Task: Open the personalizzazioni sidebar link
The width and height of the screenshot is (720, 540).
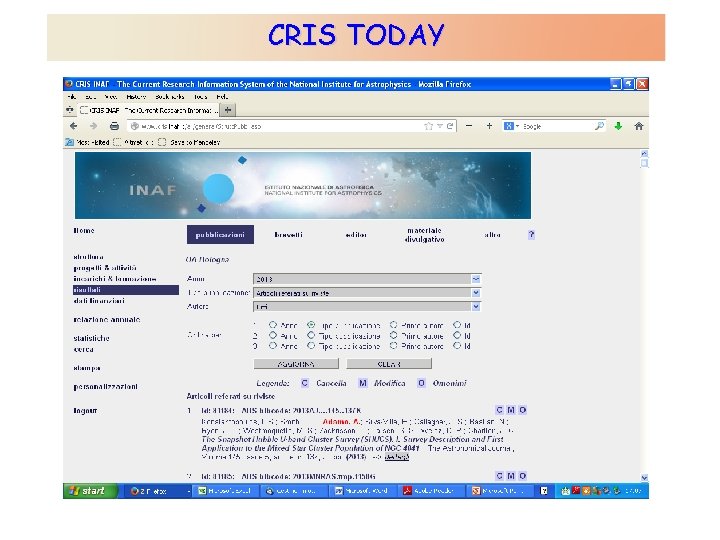Action: [105, 387]
